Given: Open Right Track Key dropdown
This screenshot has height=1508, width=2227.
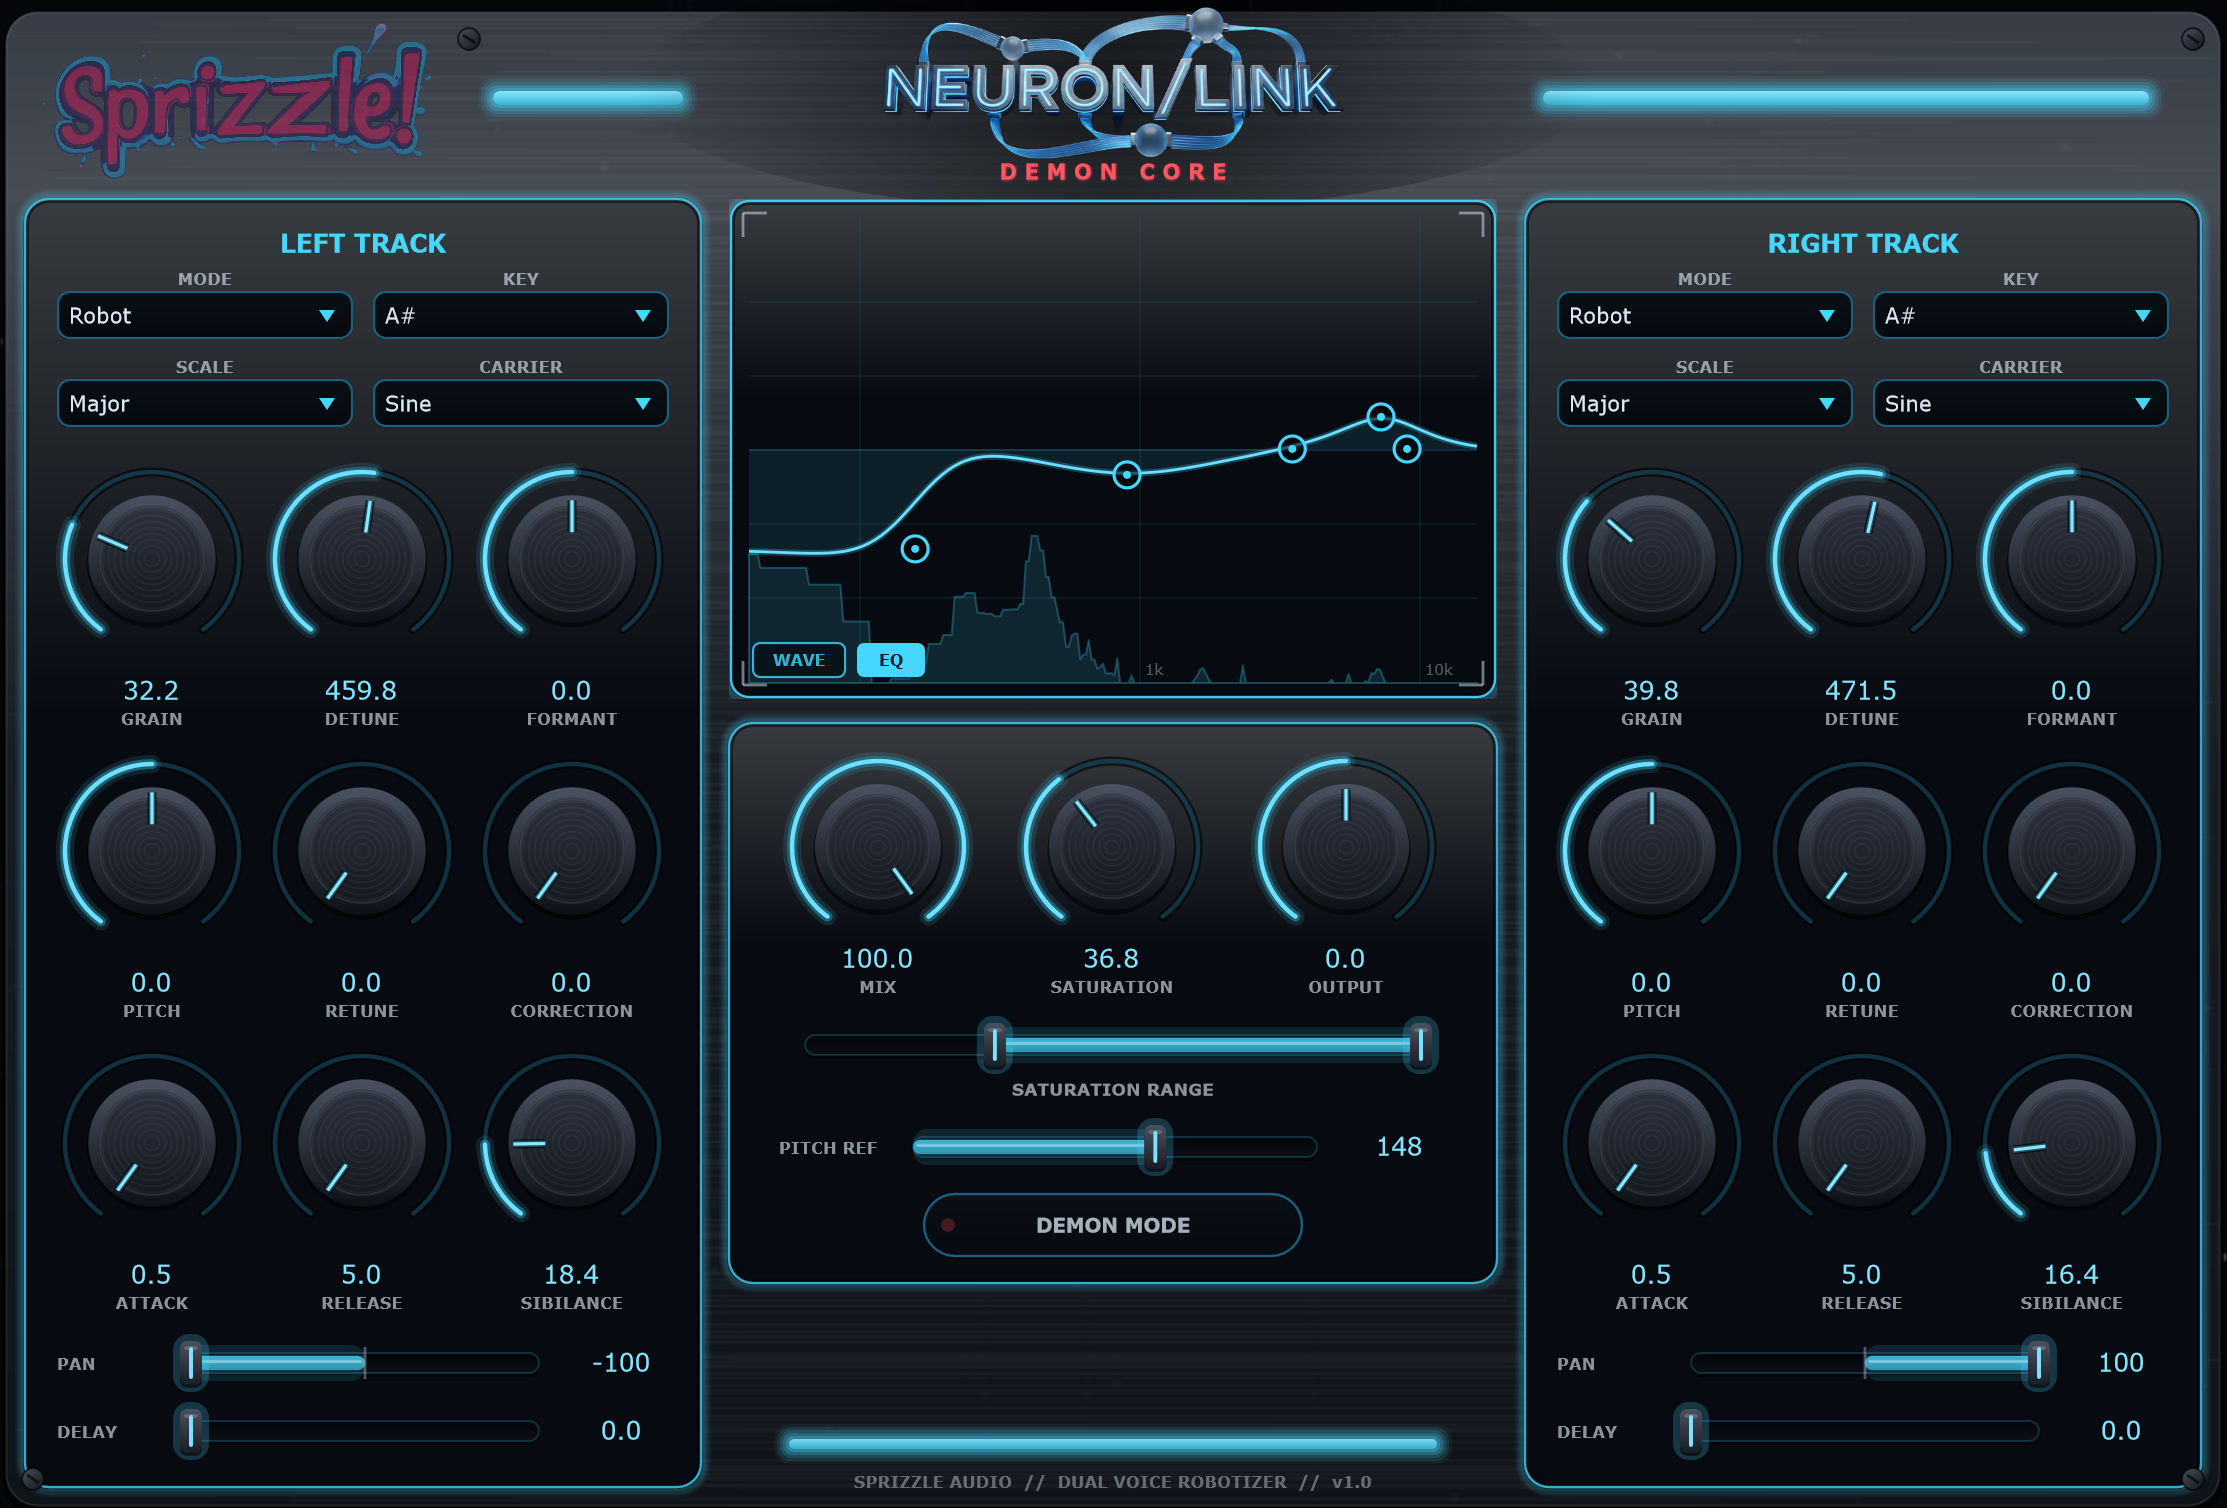Looking at the screenshot, I should [x=2020, y=316].
